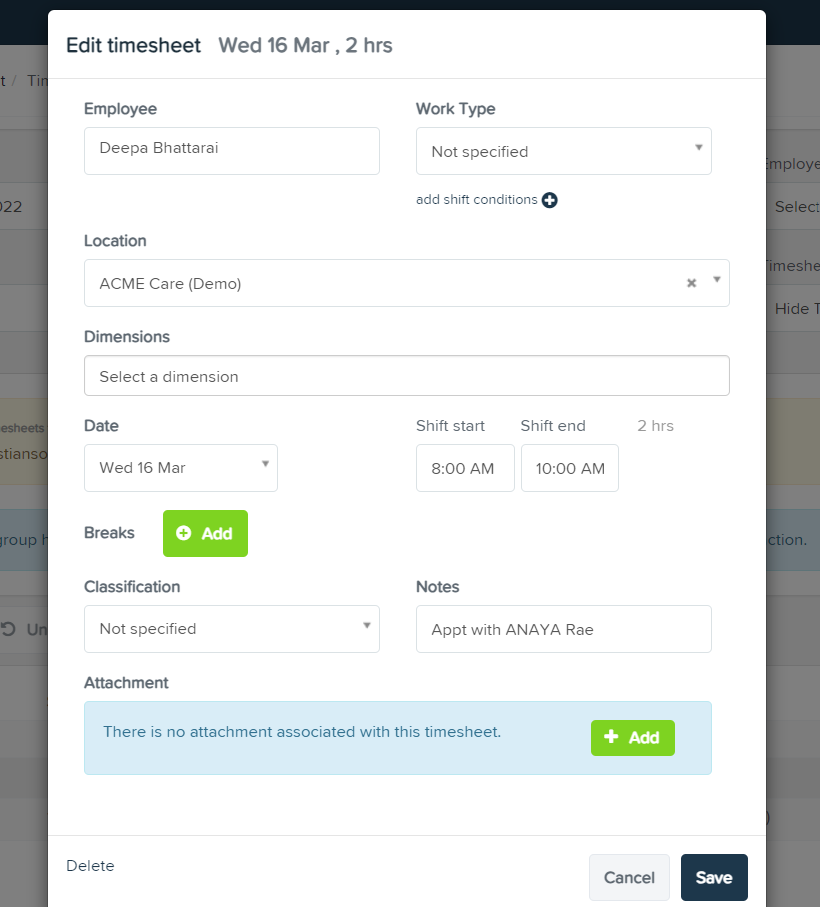Edit the note reading Appt with ANAYA Rae
The height and width of the screenshot is (907, 820).
point(563,628)
